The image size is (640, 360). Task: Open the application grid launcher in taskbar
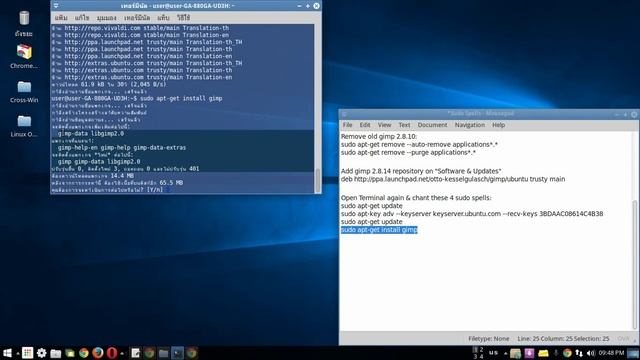pyautogui.click(x=27, y=353)
